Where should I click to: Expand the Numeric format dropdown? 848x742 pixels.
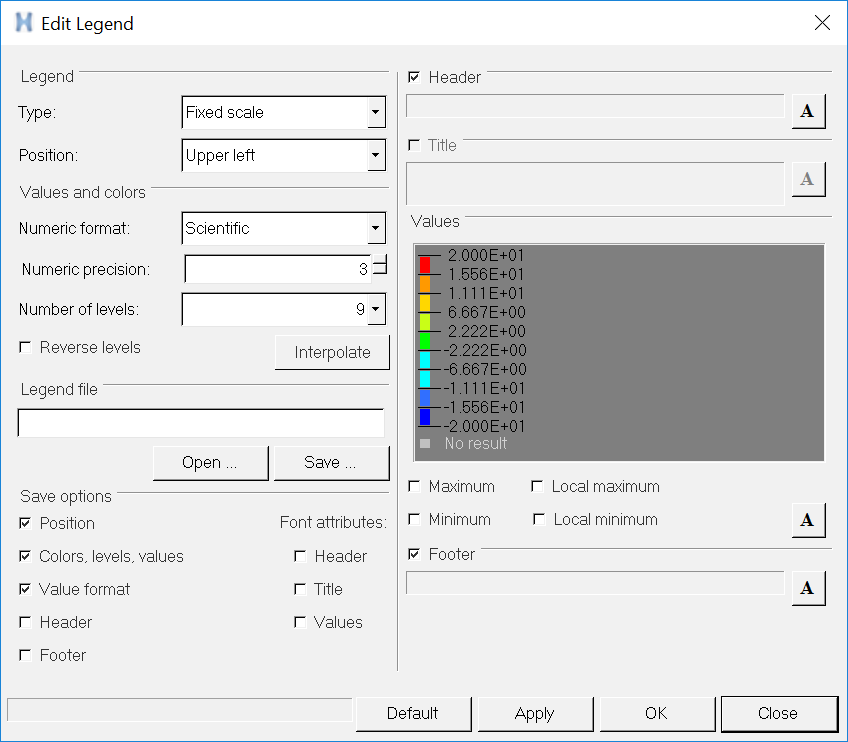pyautogui.click(x=376, y=228)
